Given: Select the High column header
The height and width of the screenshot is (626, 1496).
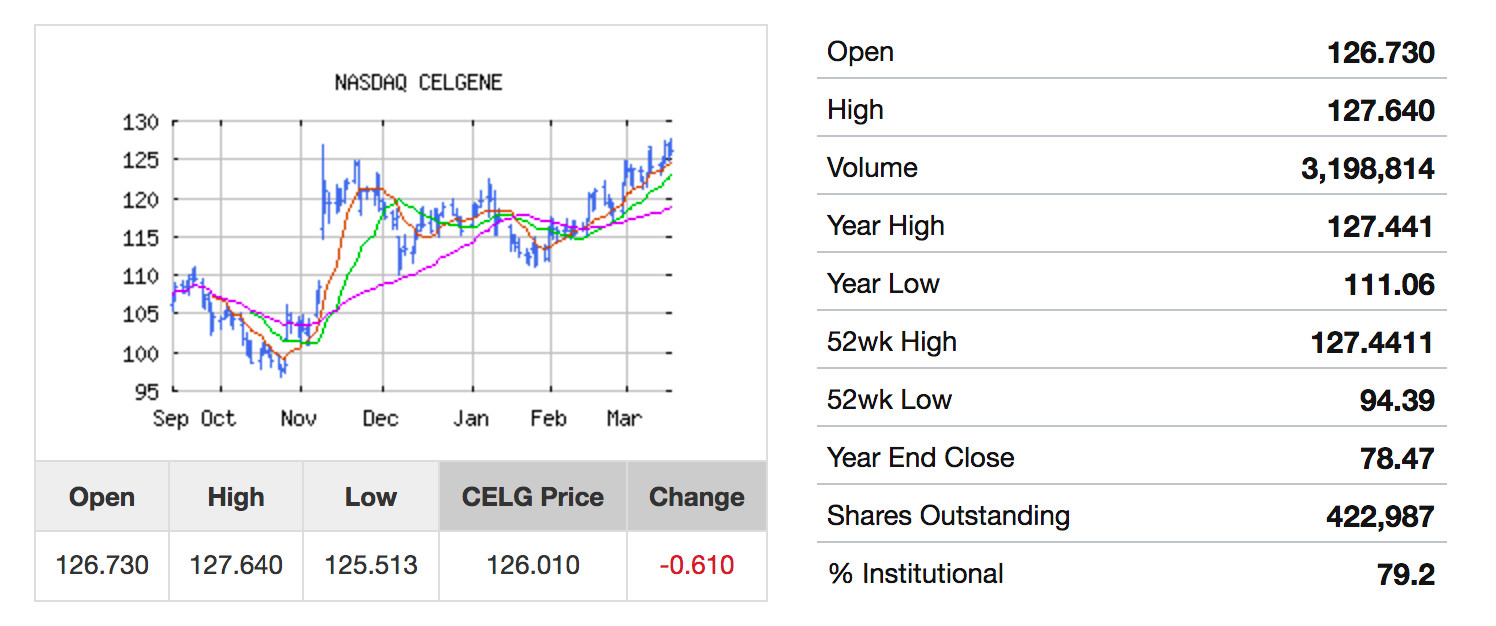Looking at the screenshot, I should [x=236, y=497].
